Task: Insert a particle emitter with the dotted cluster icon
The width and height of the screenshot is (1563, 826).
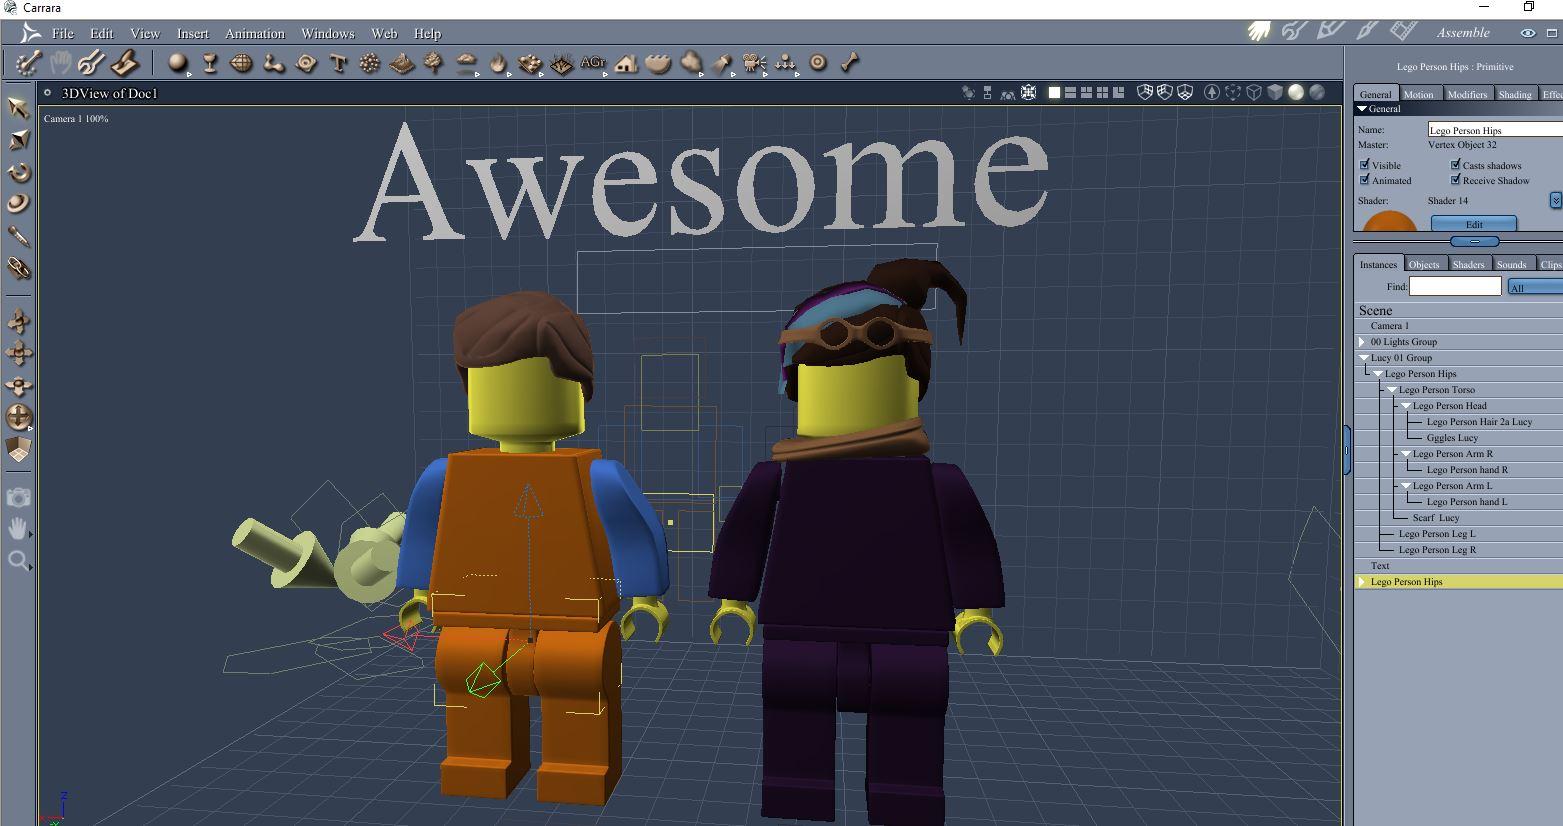Action: (x=370, y=63)
